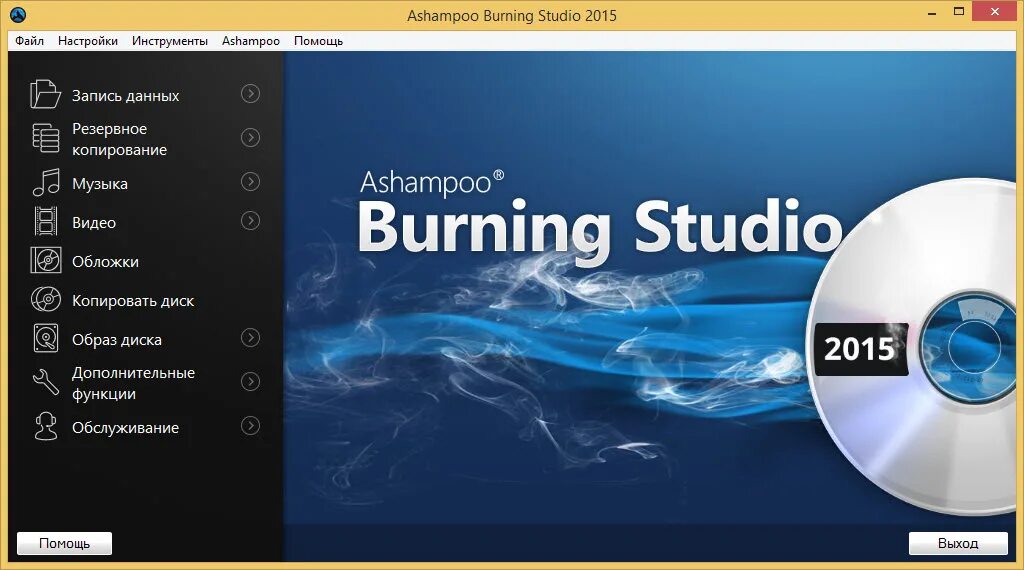
Task: Click the Видео film strip icon
Action: (x=46, y=221)
